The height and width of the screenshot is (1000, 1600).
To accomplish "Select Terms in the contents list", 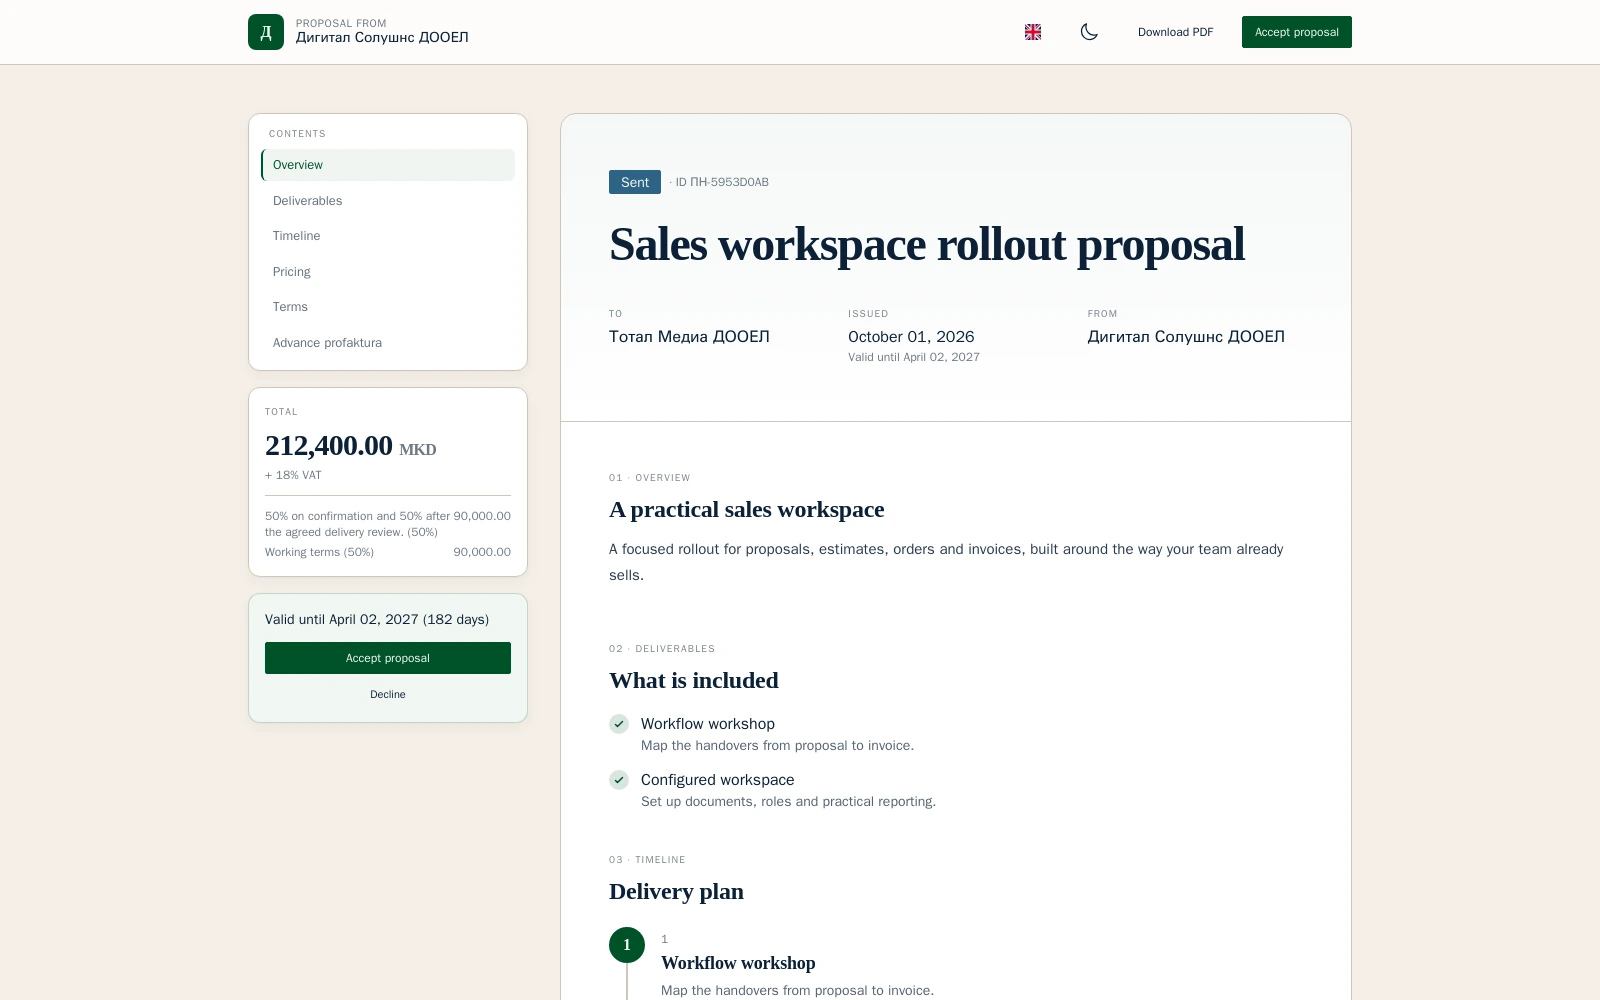I will 388,307.
